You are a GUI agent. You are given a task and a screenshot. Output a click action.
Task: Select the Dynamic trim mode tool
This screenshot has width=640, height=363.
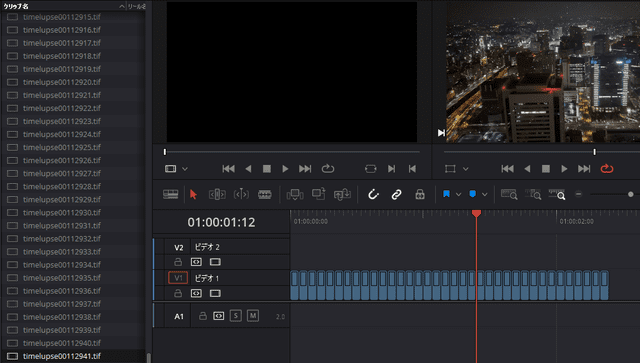click(x=241, y=194)
